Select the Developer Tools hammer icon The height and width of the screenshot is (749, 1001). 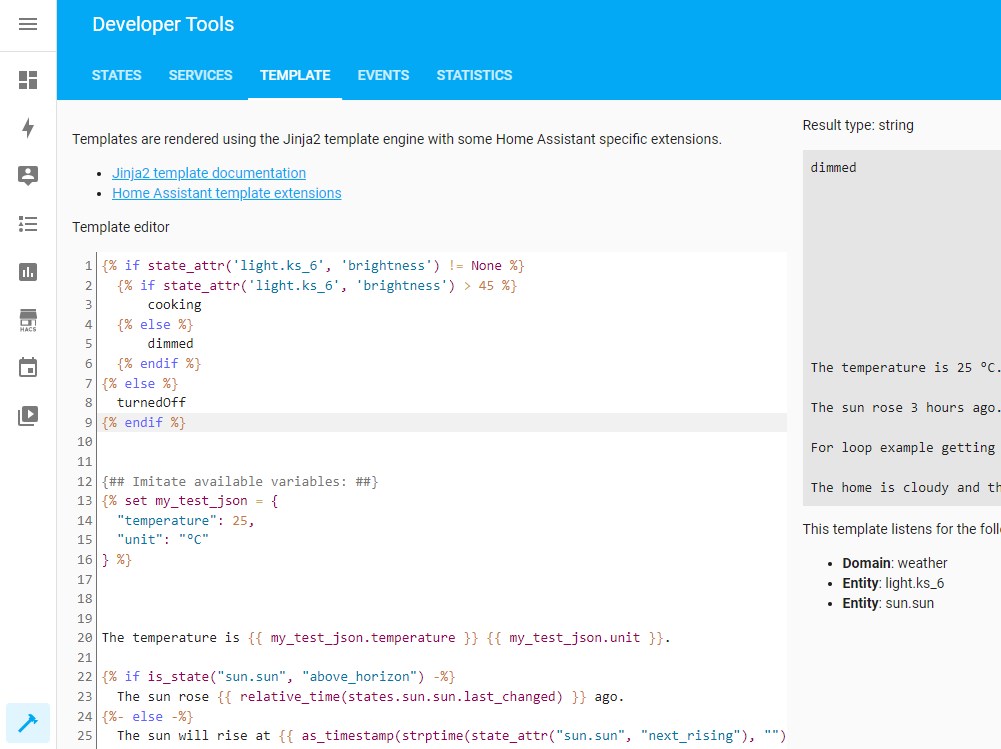pyautogui.click(x=27, y=723)
